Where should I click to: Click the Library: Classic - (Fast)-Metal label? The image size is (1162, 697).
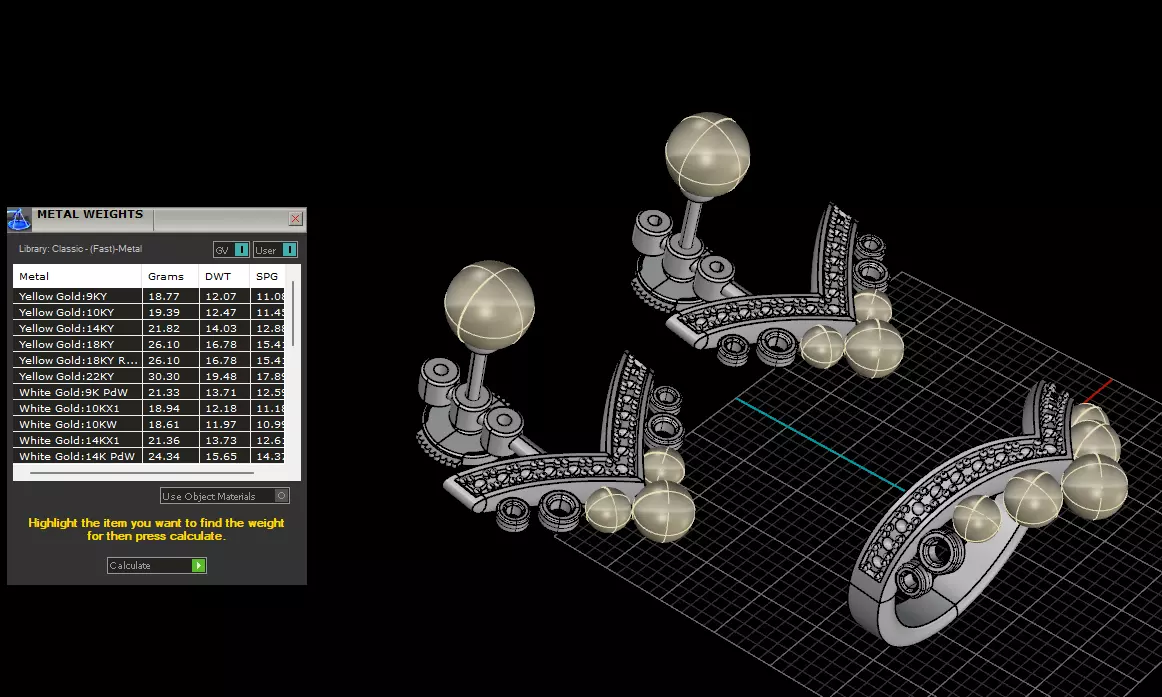click(80, 249)
